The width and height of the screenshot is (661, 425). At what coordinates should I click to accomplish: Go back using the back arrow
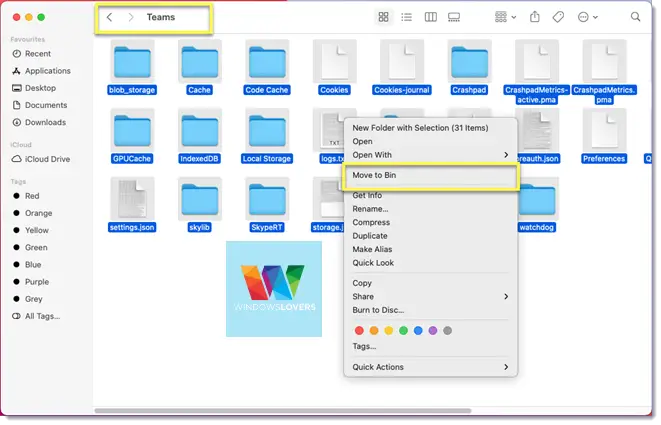(110, 17)
